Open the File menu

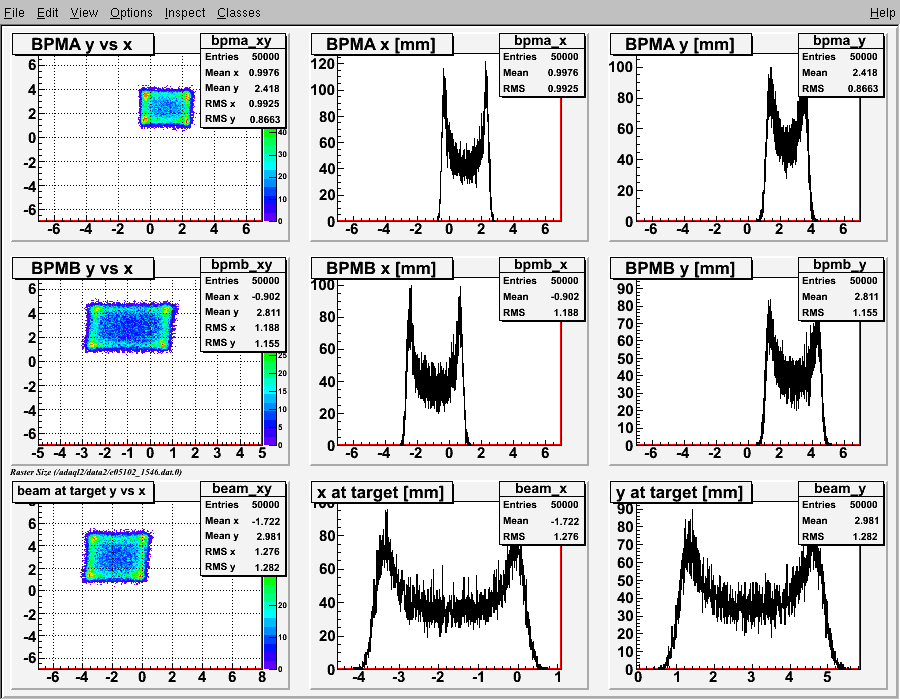click(x=14, y=13)
